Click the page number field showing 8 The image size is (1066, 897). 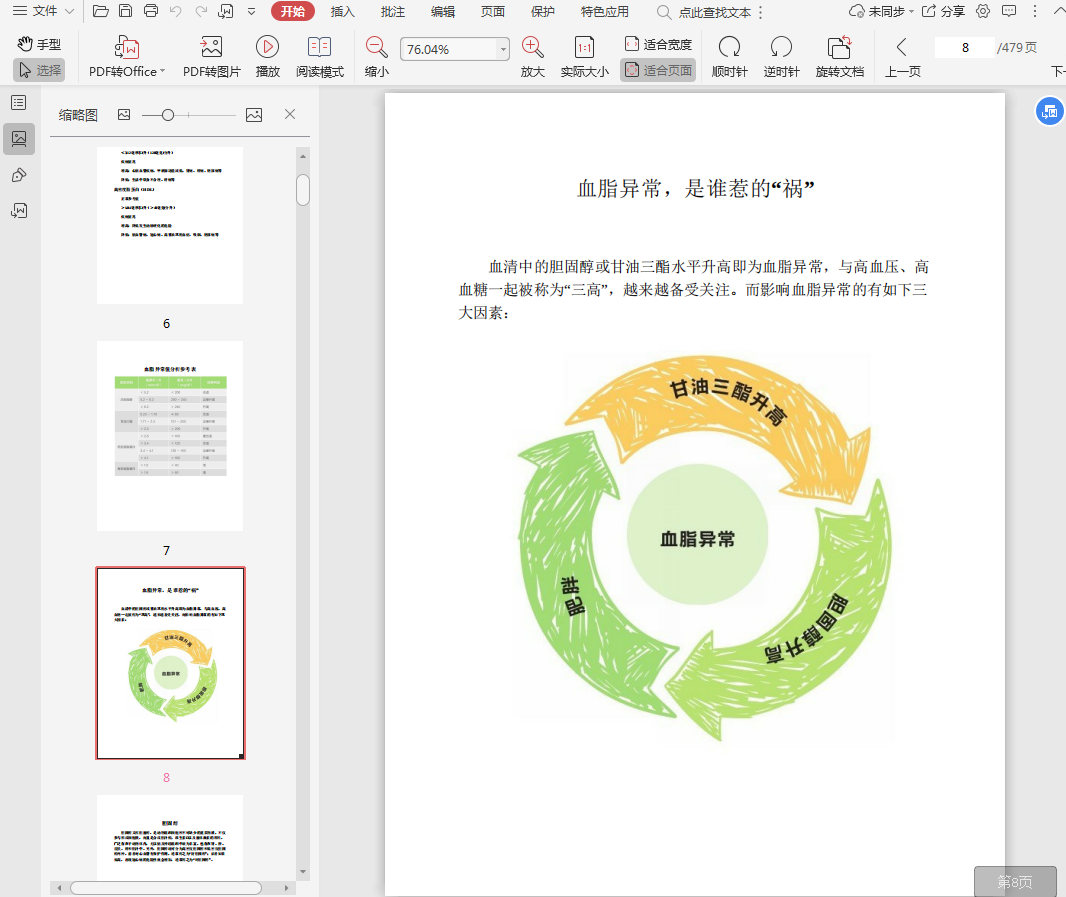pos(965,48)
